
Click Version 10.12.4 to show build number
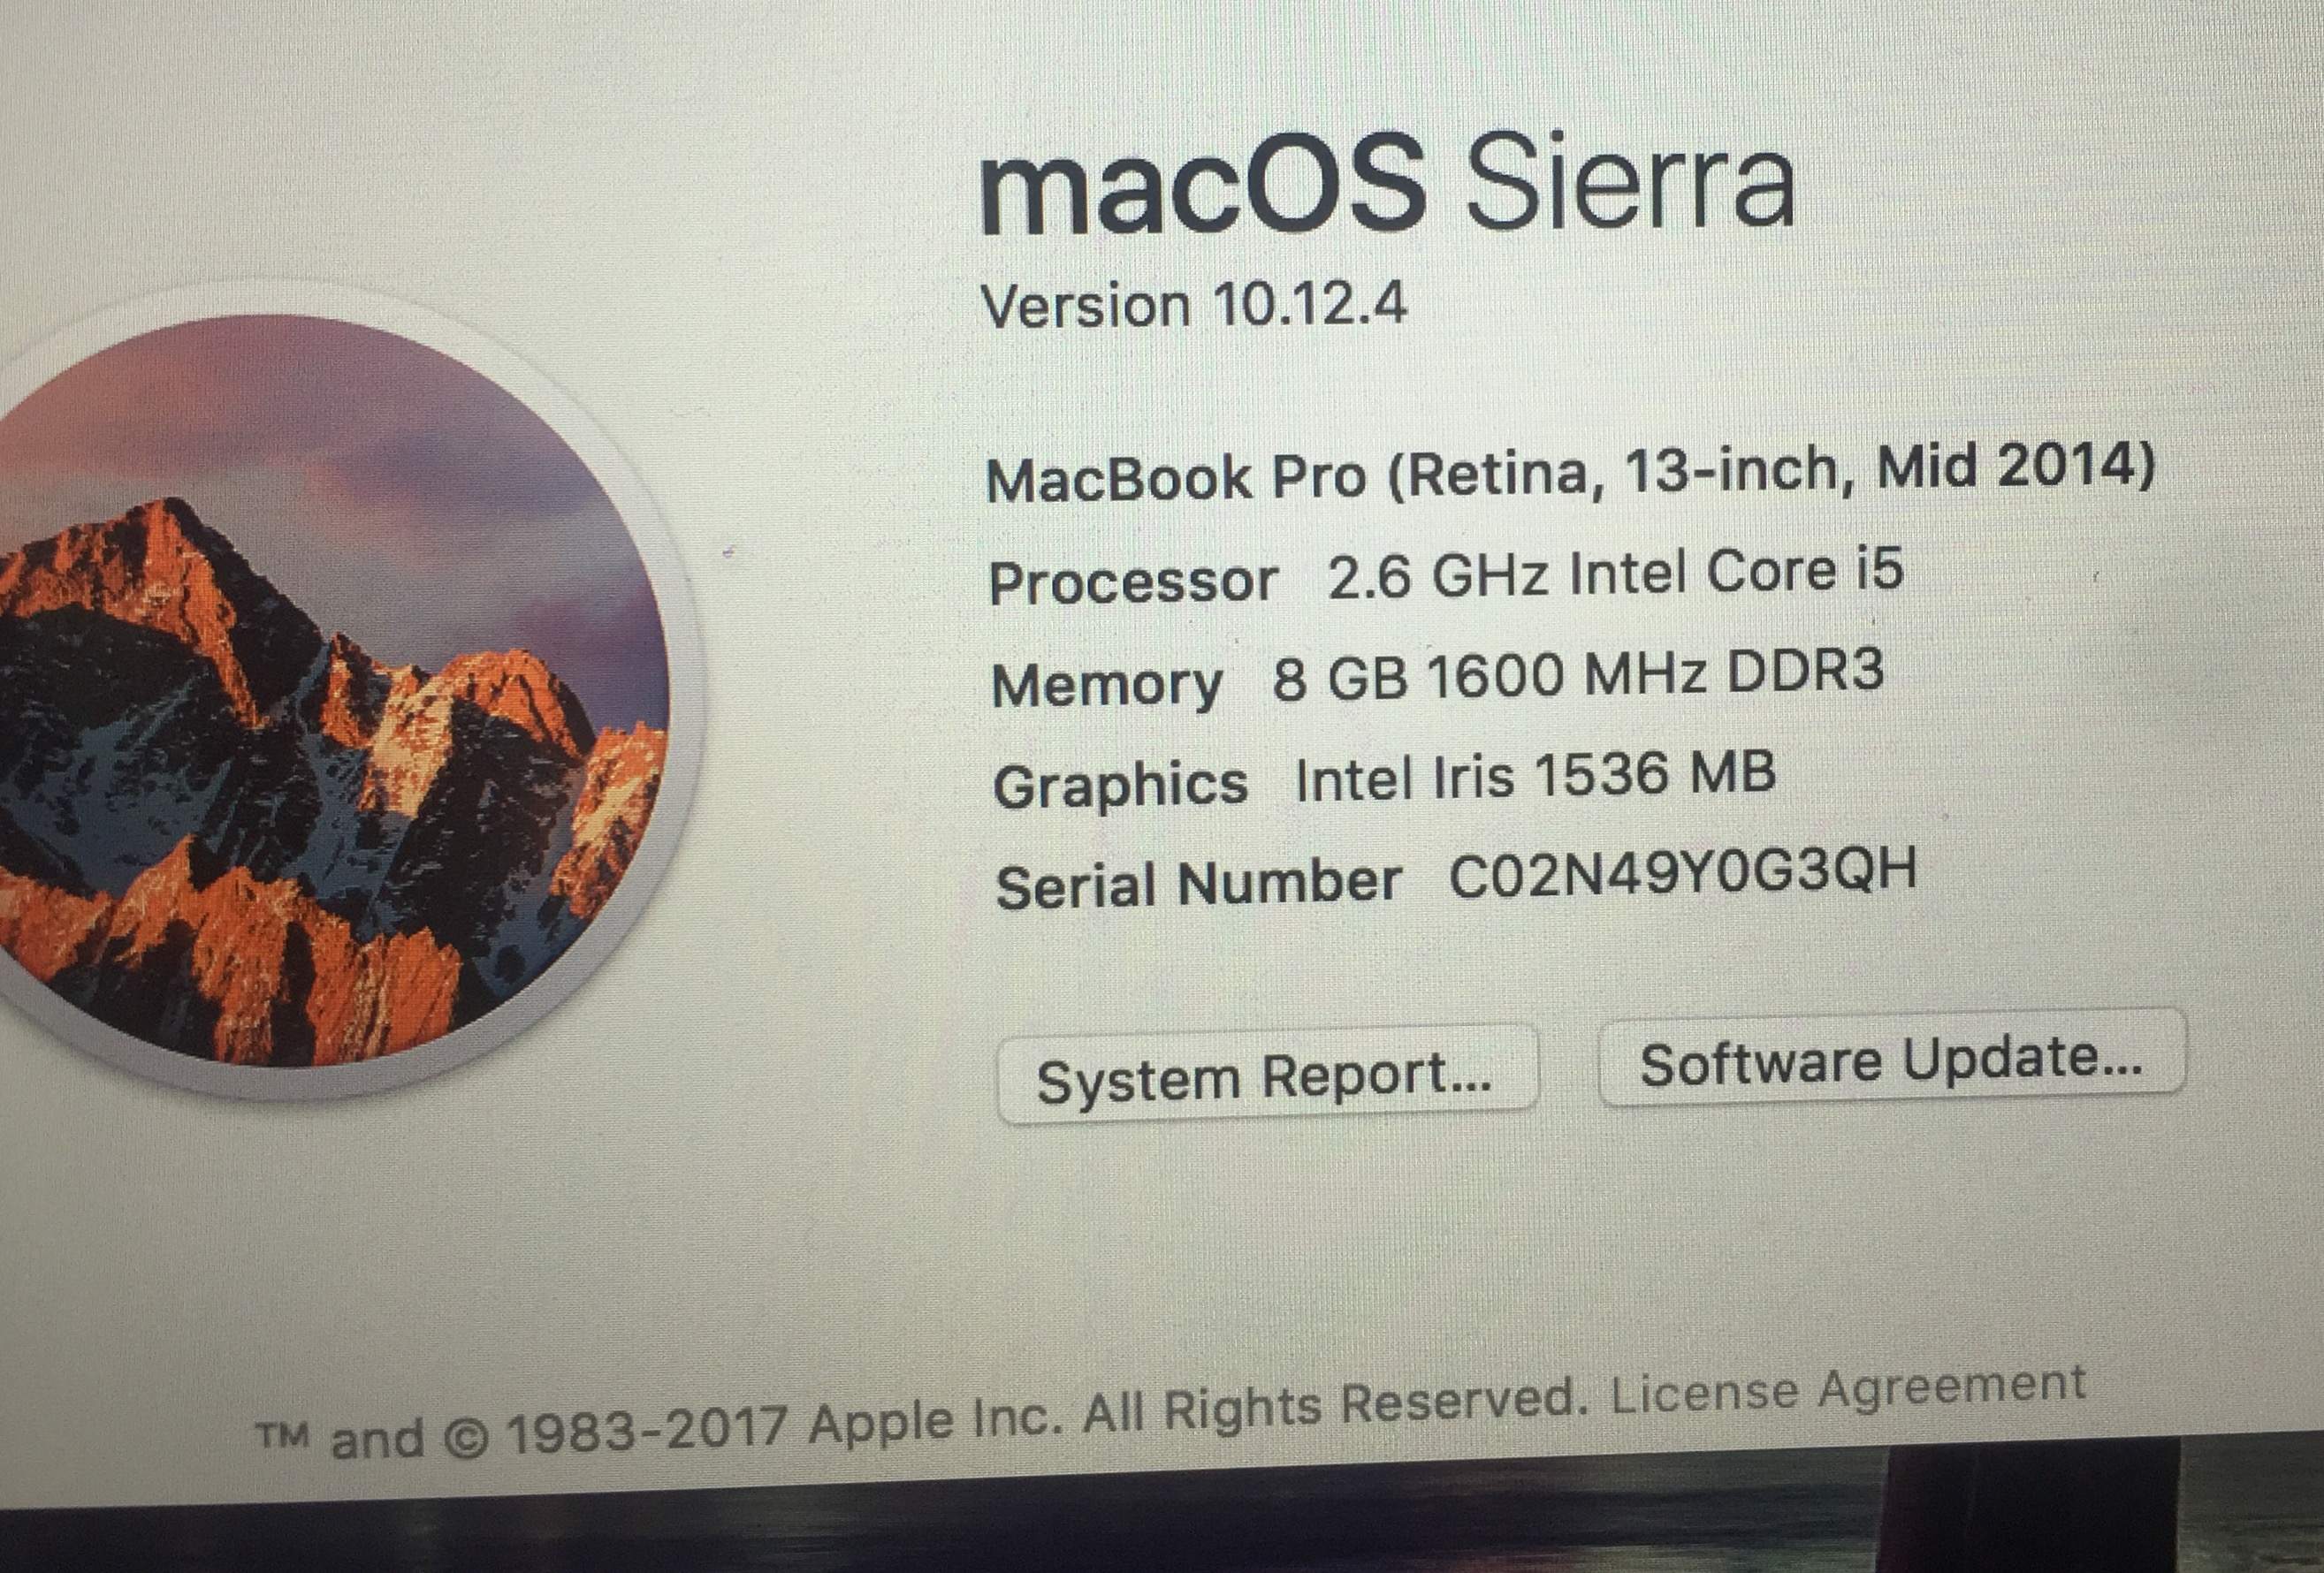[x=1194, y=304]
